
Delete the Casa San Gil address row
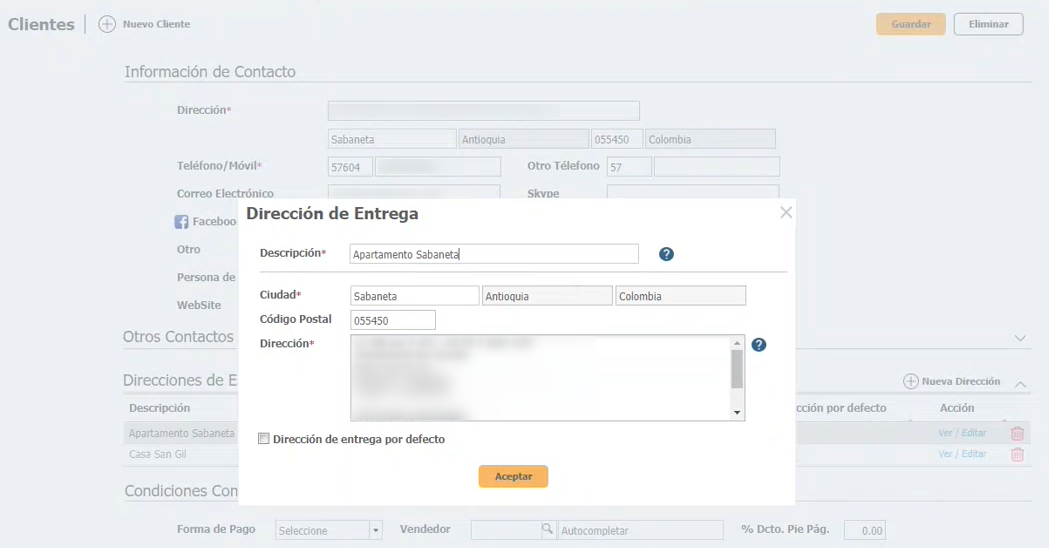point(1017,455)
